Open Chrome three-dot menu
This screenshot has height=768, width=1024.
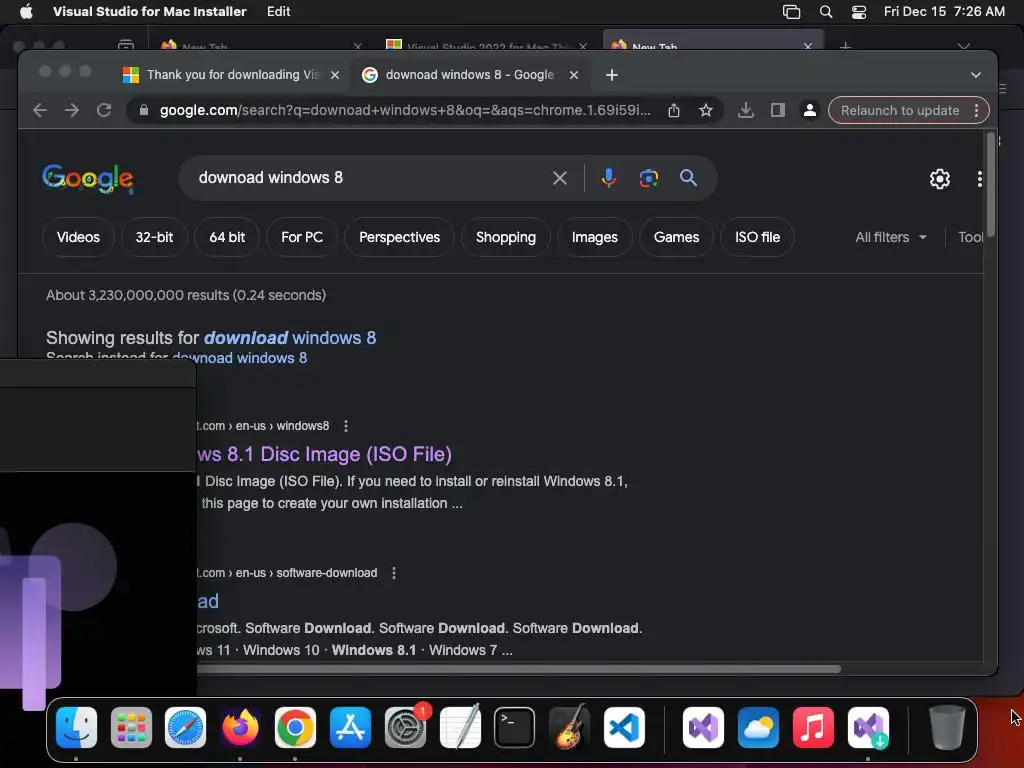(976, 110)
